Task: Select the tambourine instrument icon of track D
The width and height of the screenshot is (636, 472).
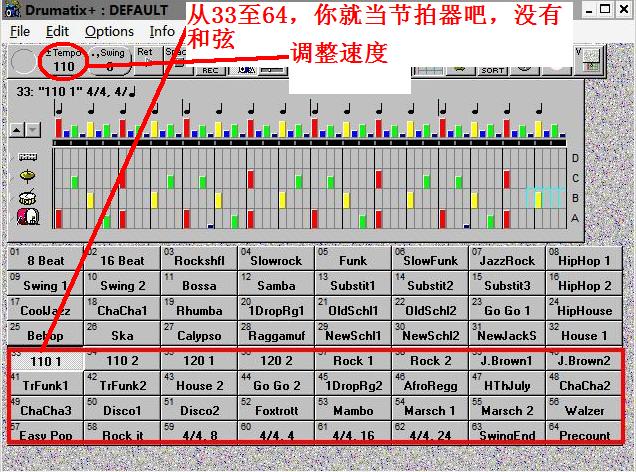Action: pos(28,157)
